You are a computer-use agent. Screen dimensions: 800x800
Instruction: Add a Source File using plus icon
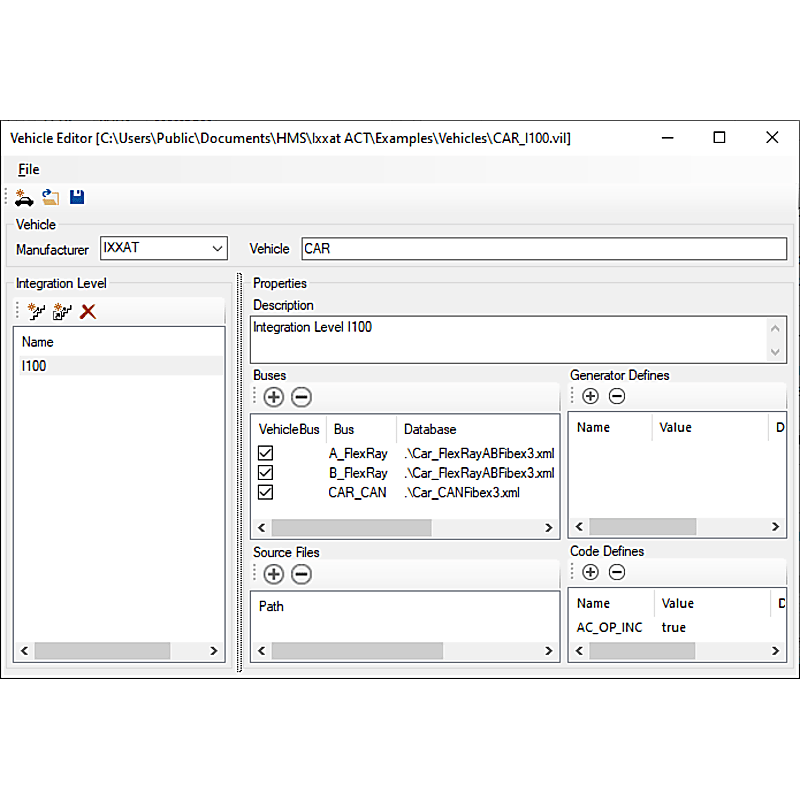(273, 574)
